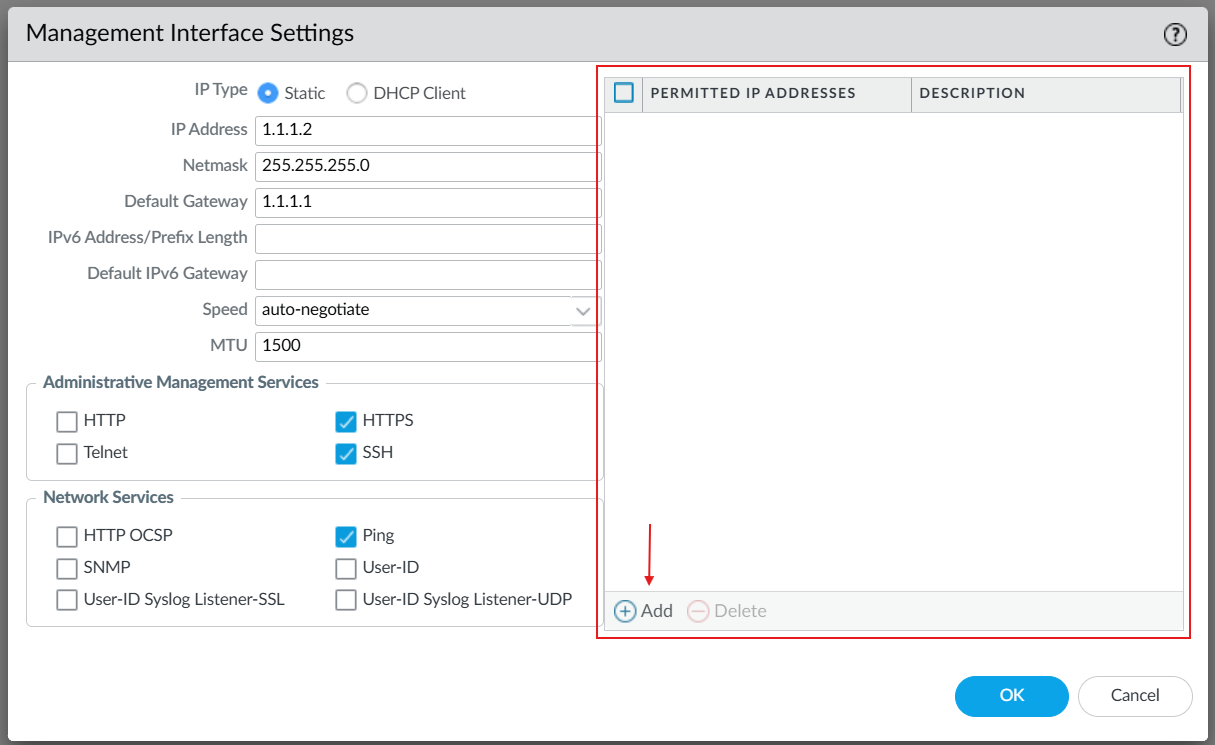Enable the HTTP management service
1215x745 pixels.
coord(67,421)
